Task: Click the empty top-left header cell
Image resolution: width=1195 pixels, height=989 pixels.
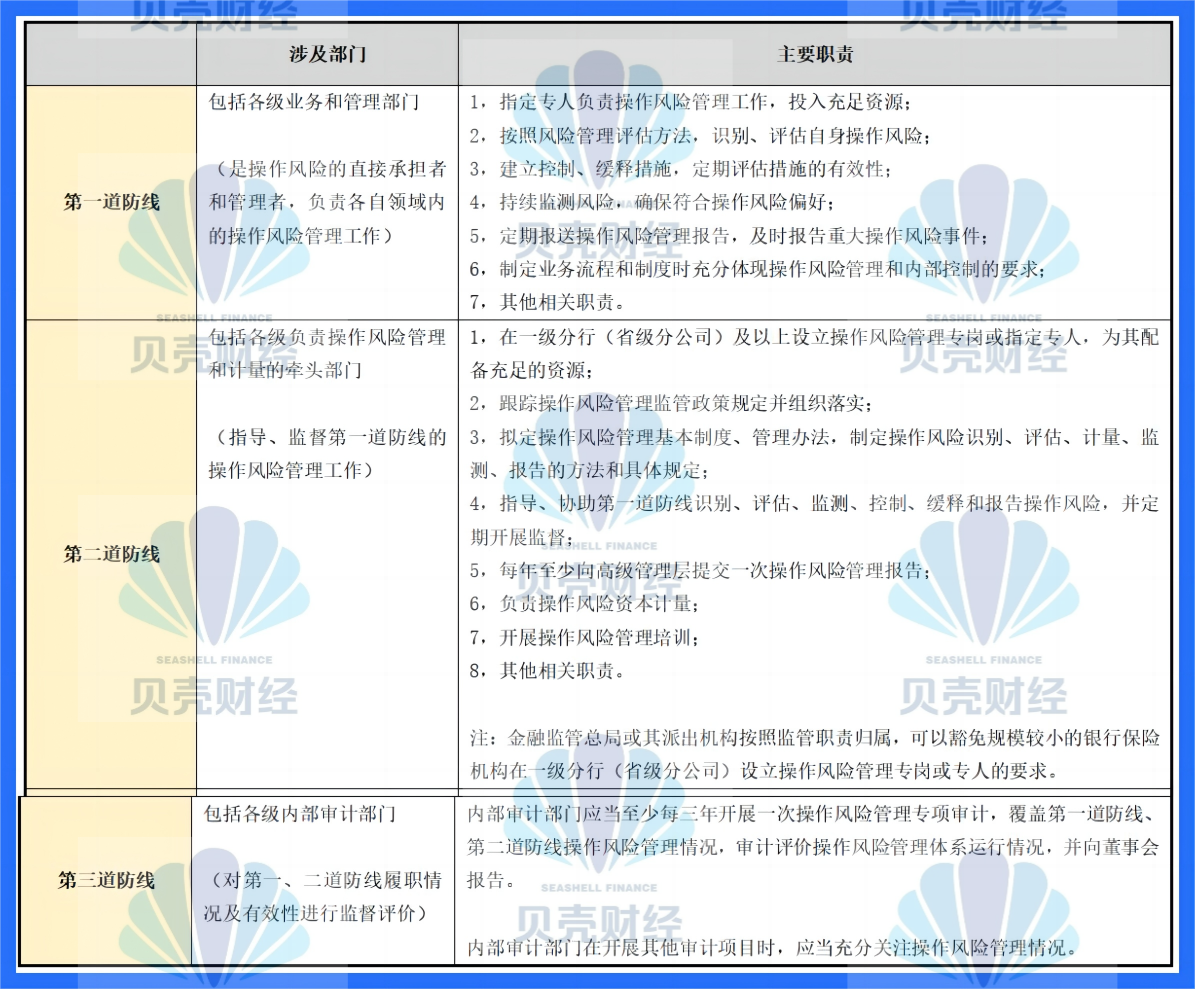Action: [111, 54]
